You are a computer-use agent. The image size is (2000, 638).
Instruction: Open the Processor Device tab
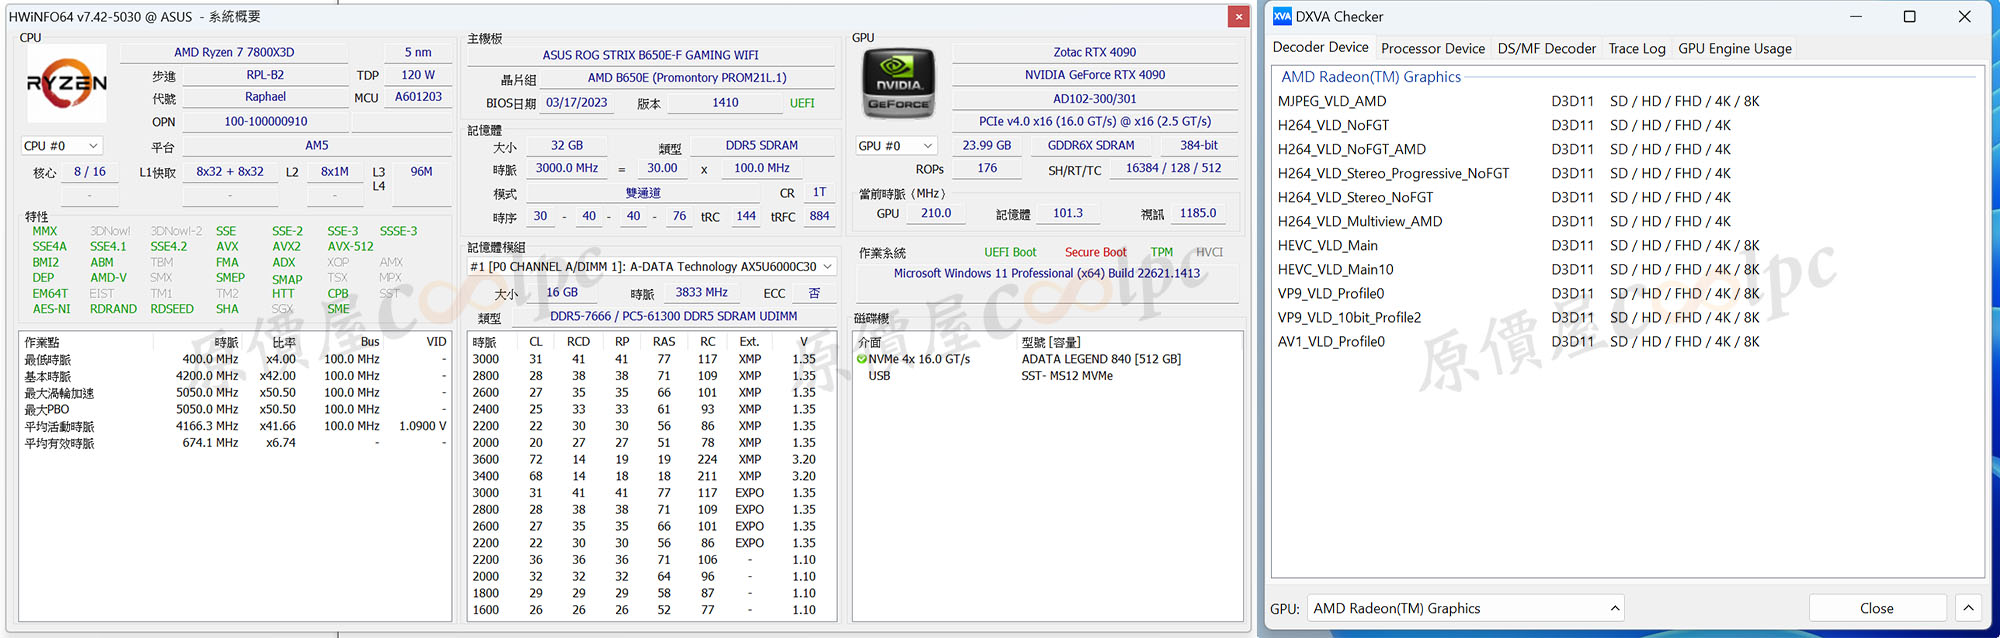click(1433, 48)
